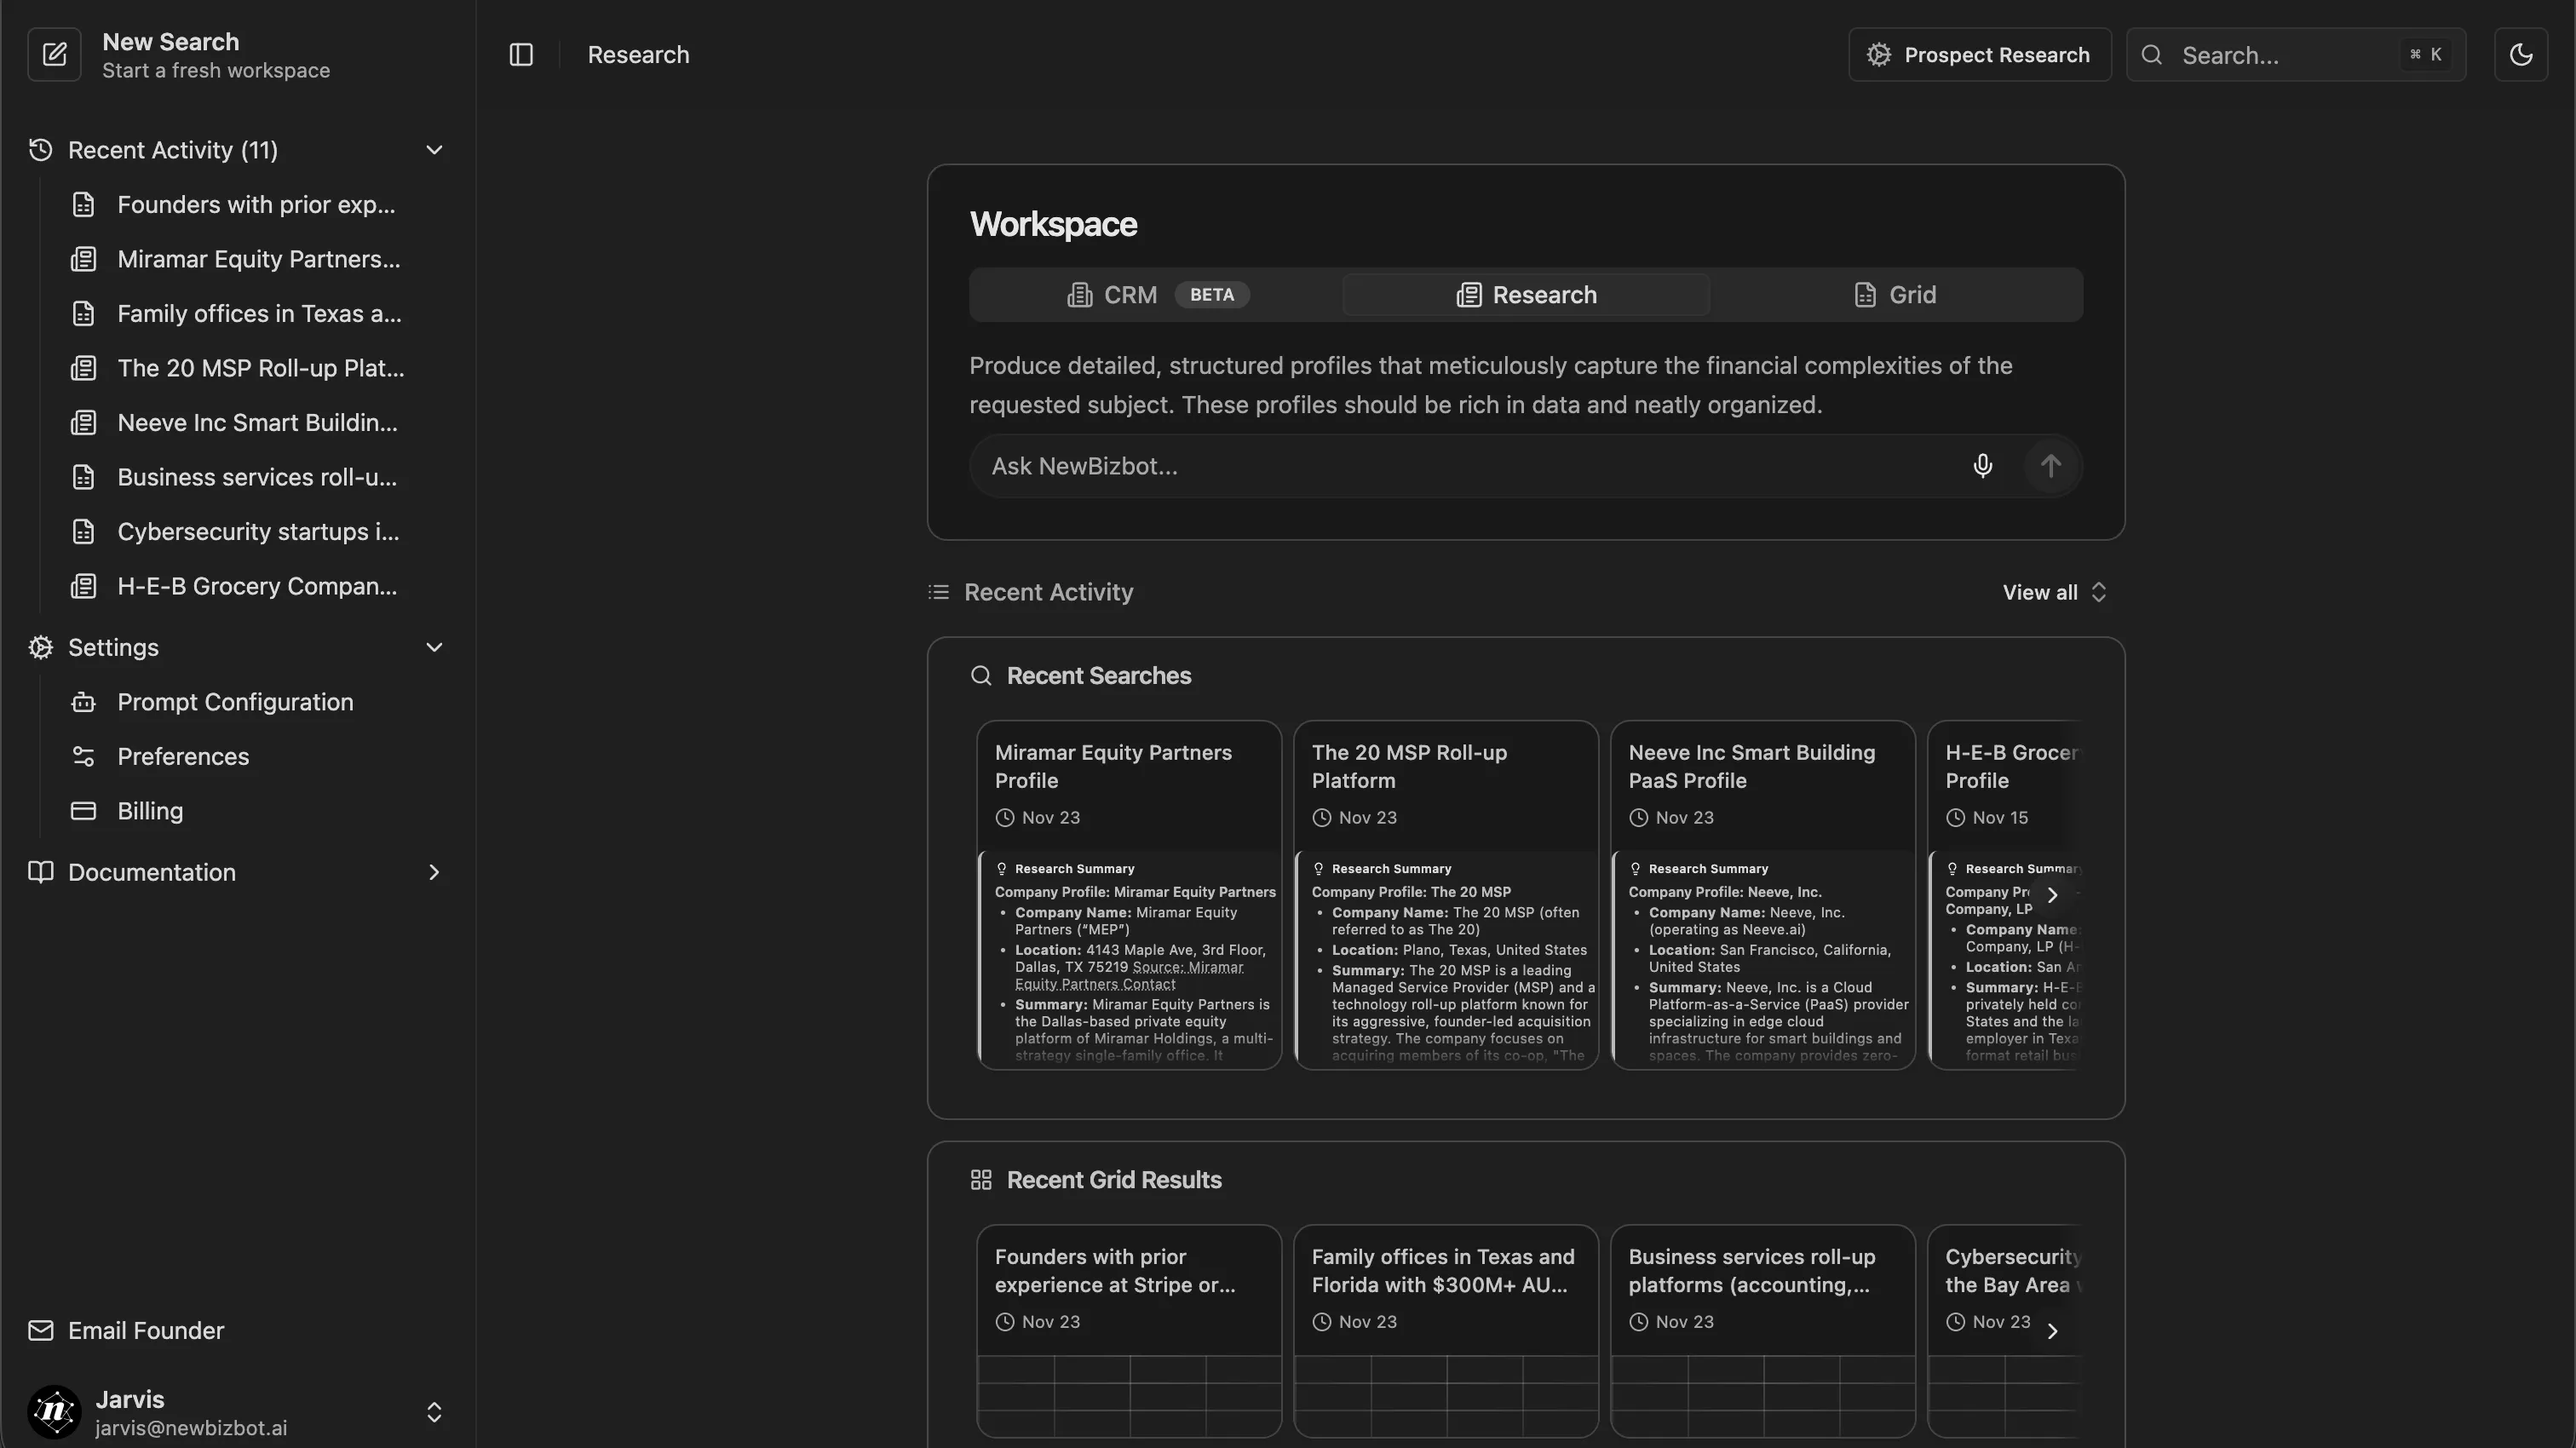Click the Recent Activity history icon

(x=40, y=149)
